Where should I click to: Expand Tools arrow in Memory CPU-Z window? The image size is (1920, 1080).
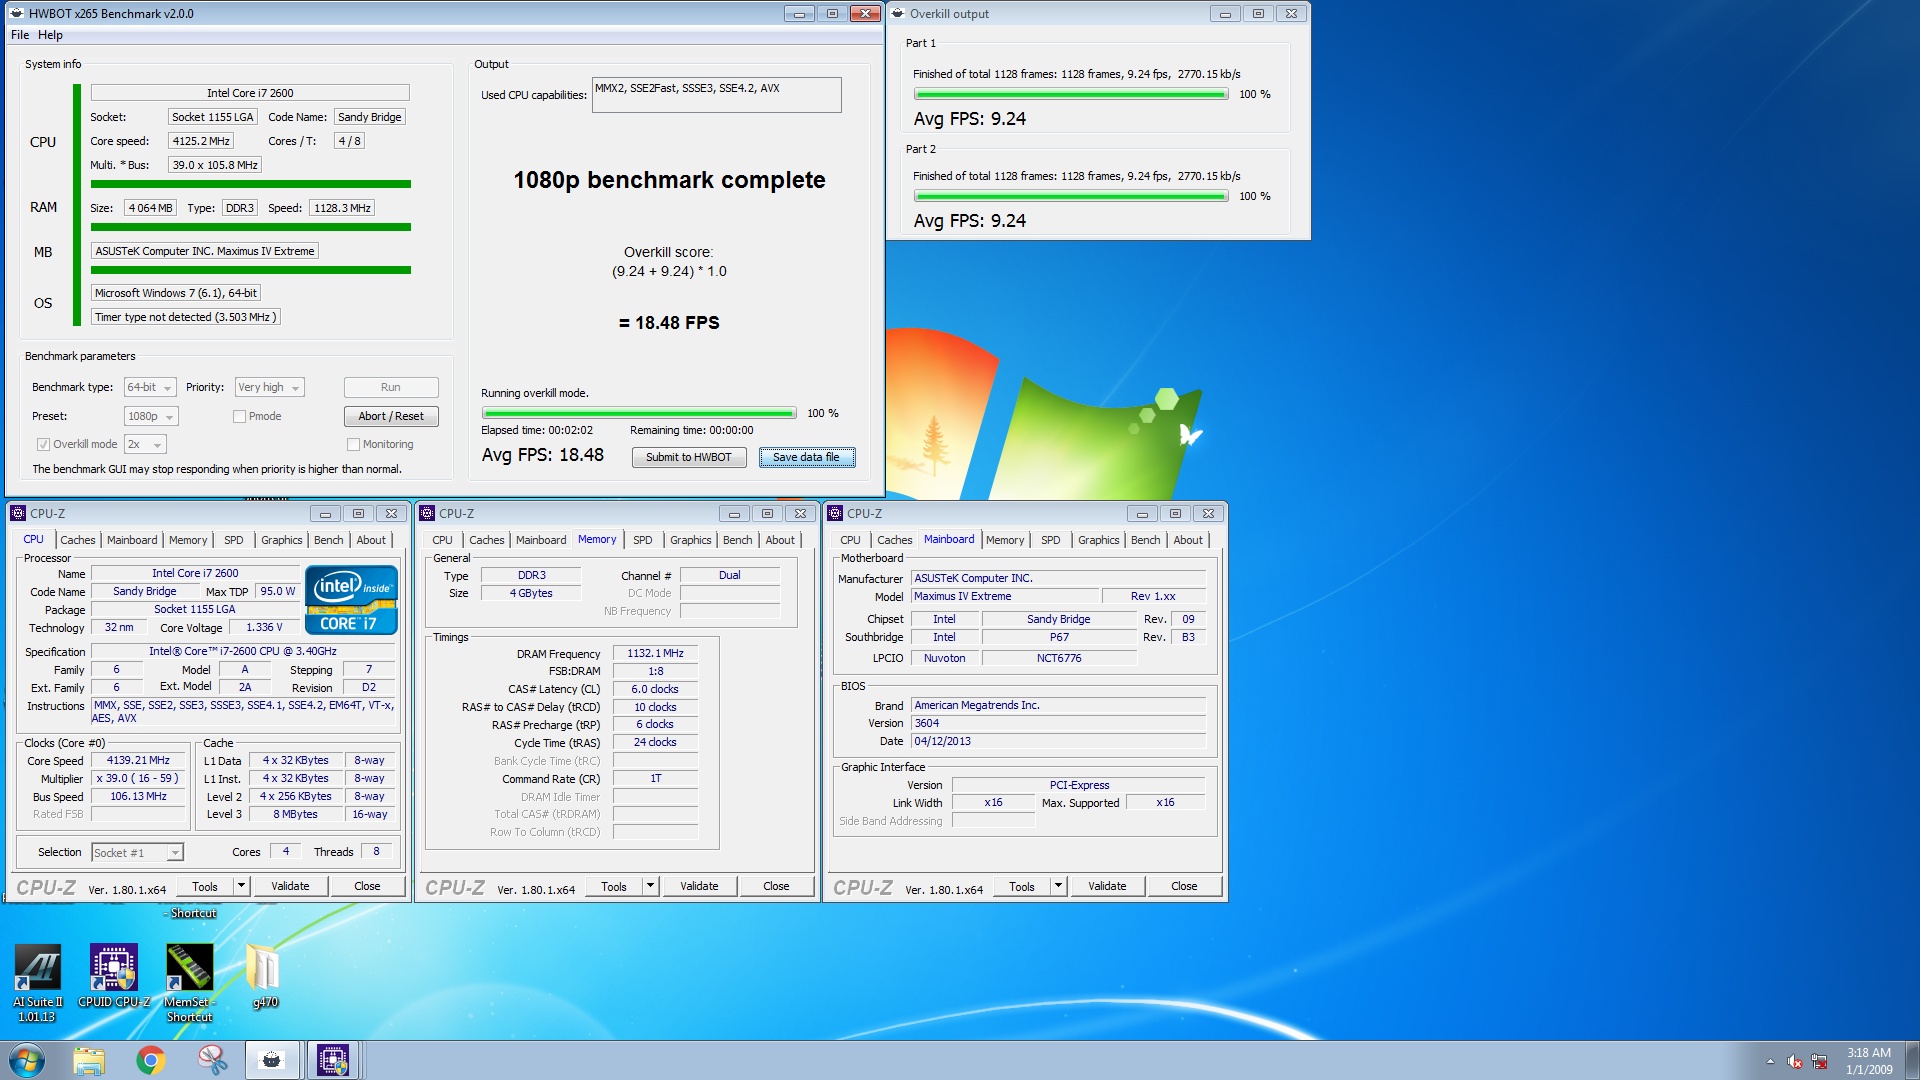pyautogui.click(x=650, y=886)
